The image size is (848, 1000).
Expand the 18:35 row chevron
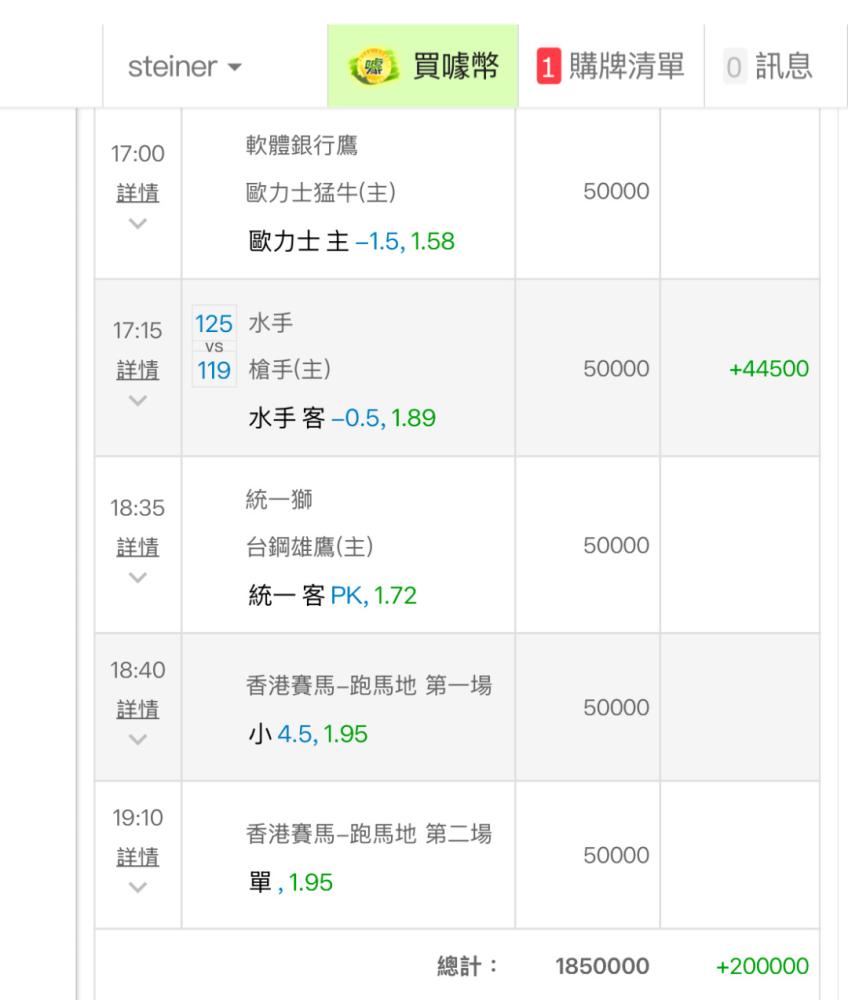point(138,578)
